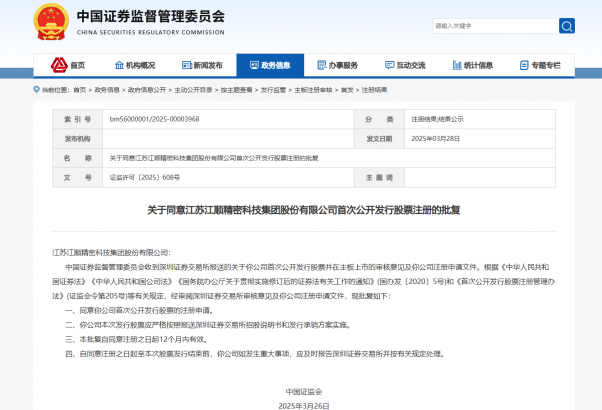Click the 中国证监会 signature line
The height and width of the screenshot is (410, 602).
[x=304, y=392]
